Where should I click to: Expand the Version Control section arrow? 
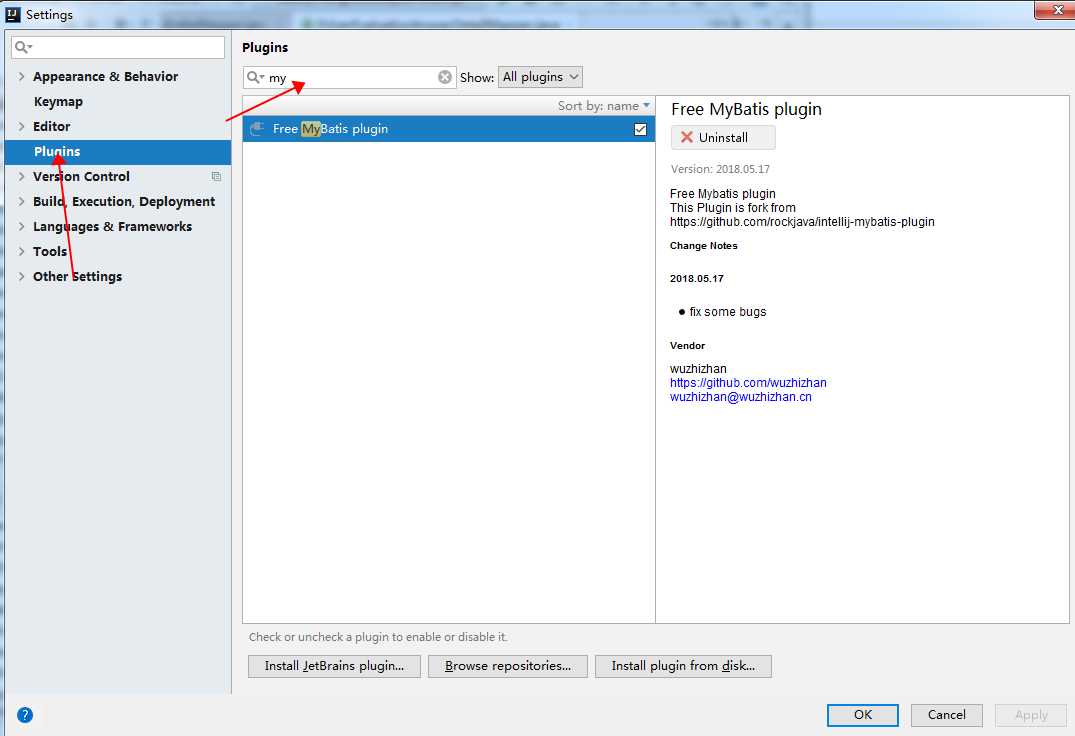21,176
